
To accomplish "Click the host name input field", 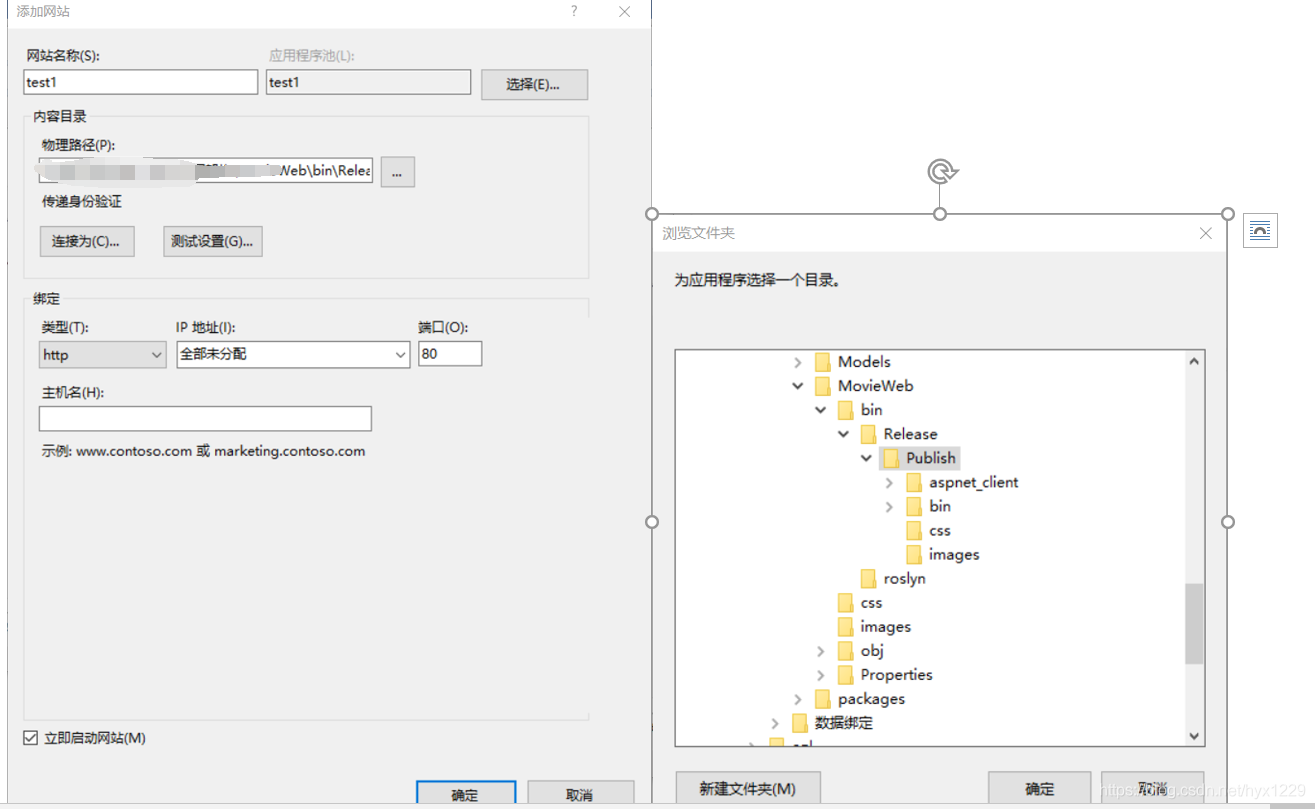I will [x=205, y=418].
